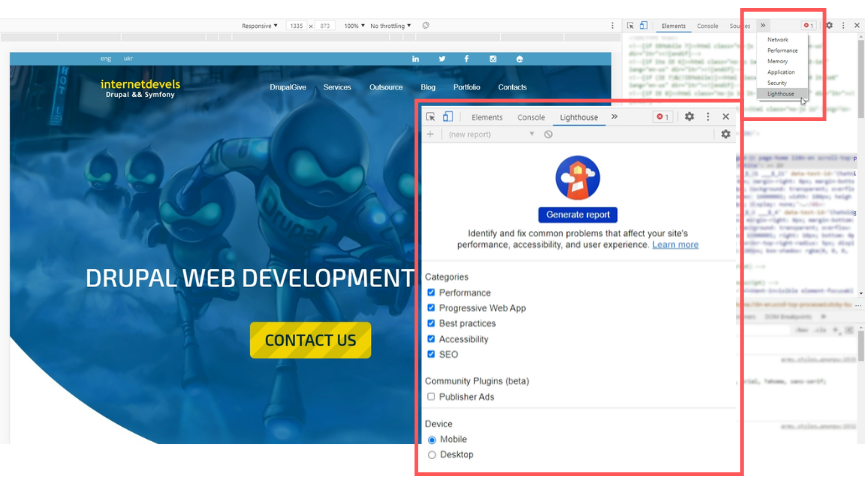Click the internetdevels site logo

coord(140,88)
